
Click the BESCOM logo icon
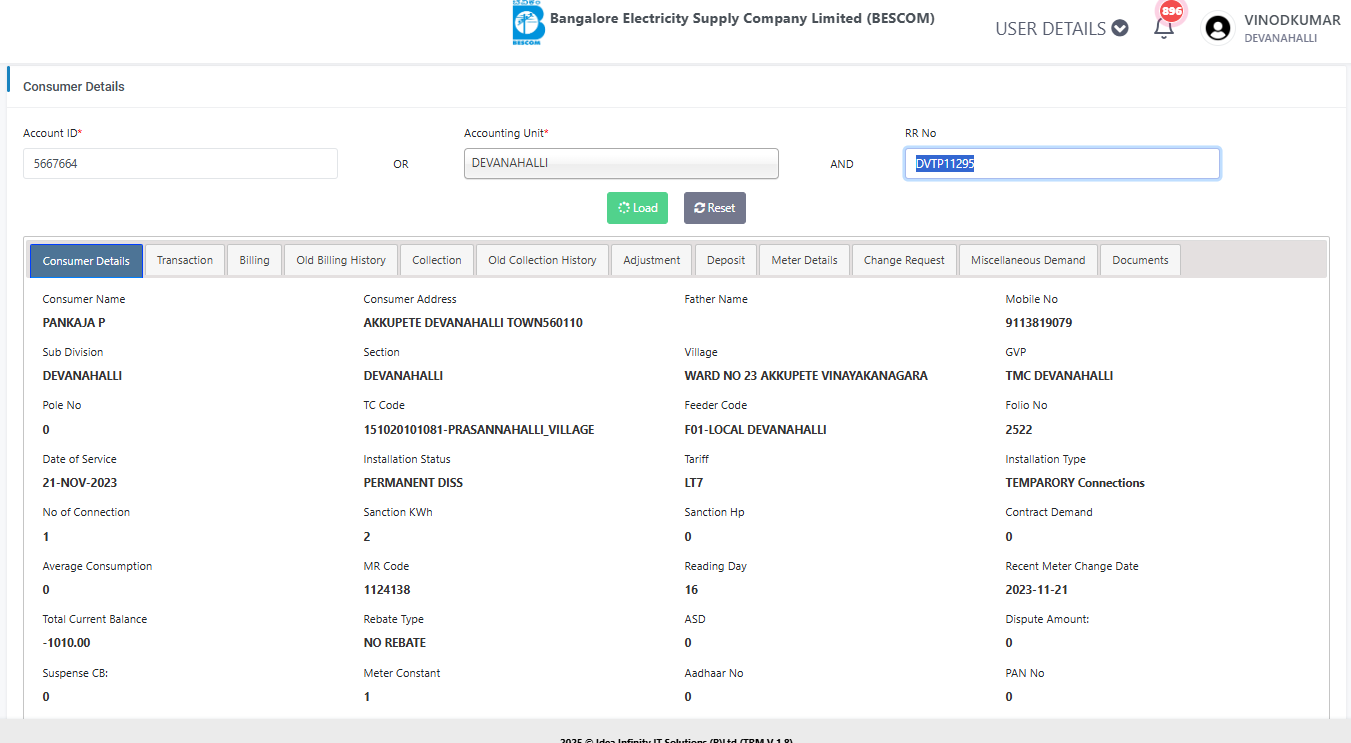528,24
